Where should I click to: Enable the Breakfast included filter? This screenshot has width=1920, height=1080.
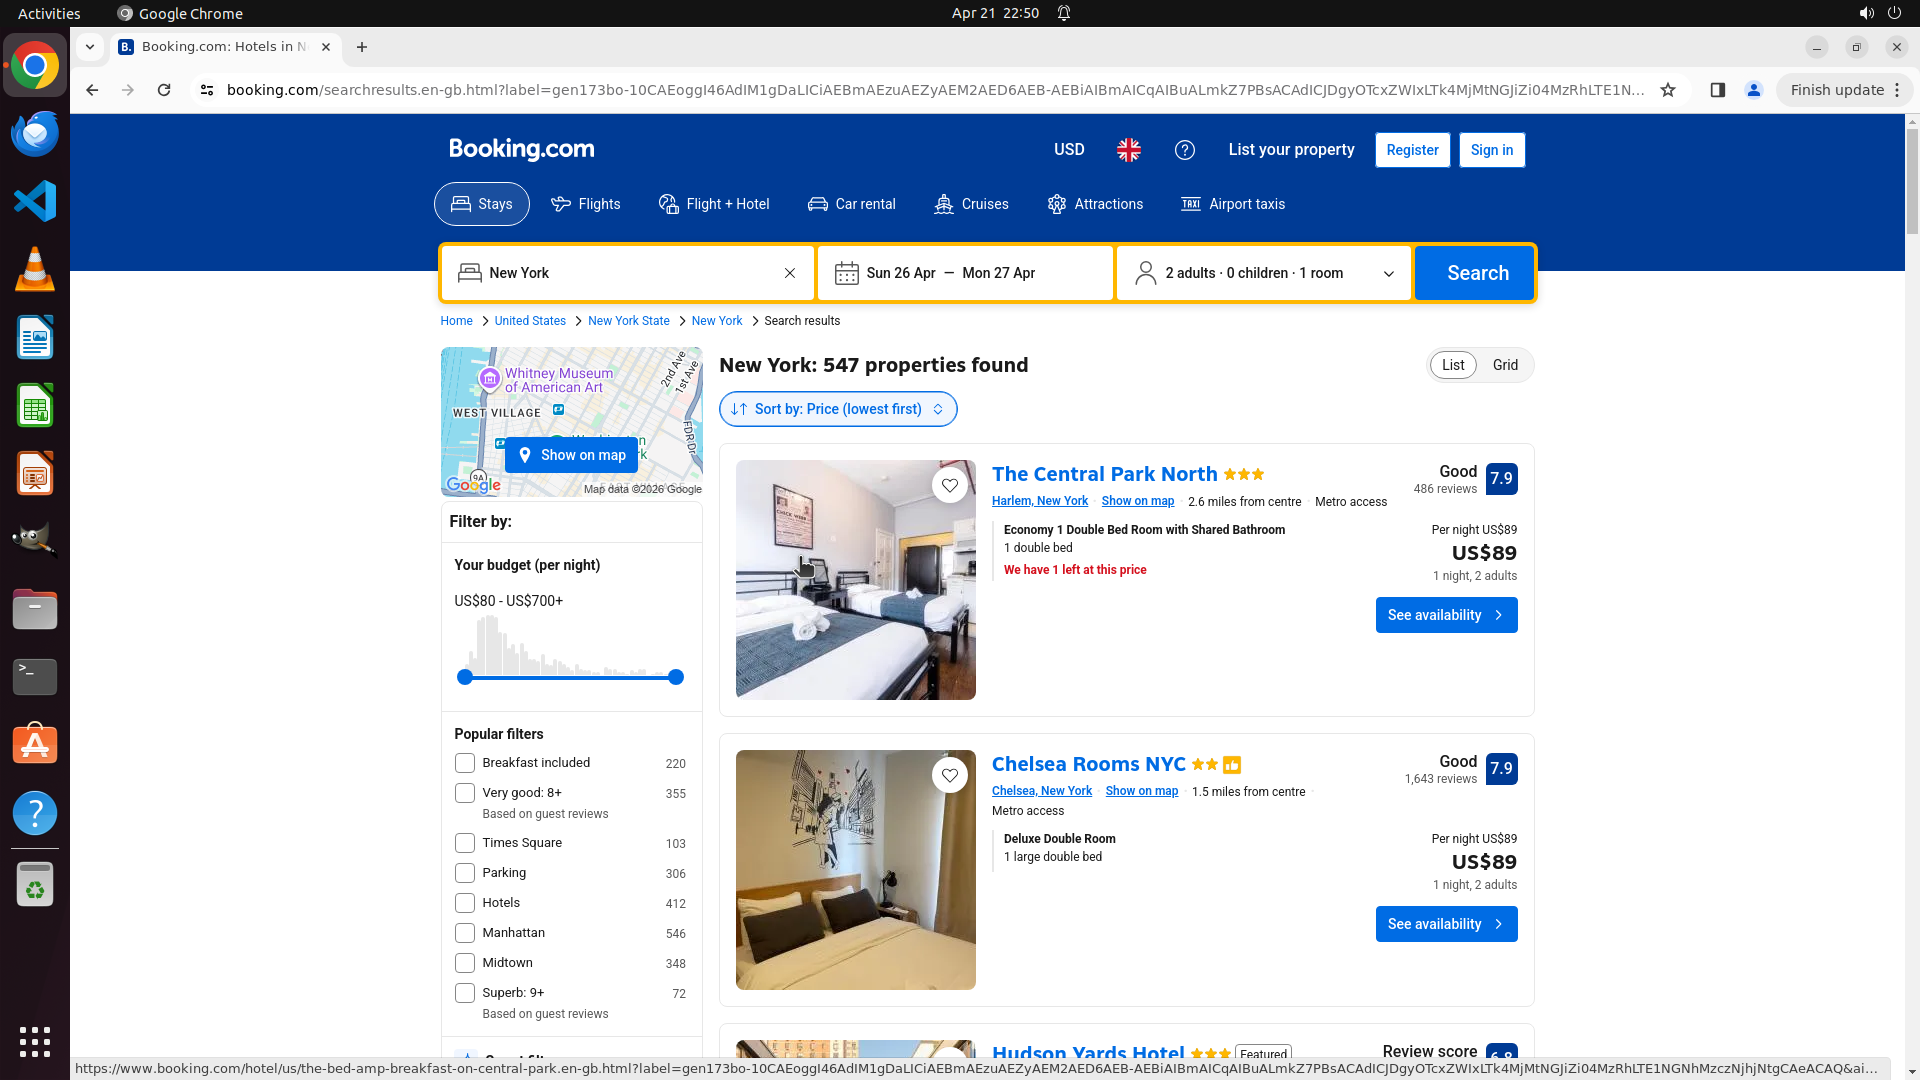(465, 763)
